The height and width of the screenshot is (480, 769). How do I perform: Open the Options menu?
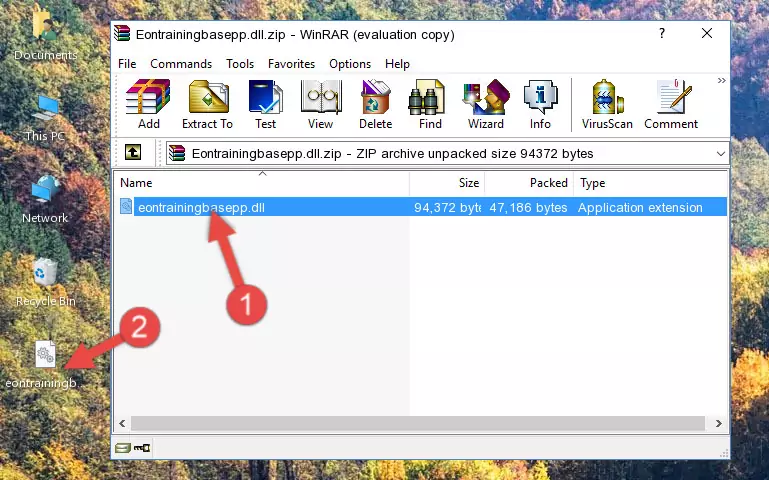[350, 64]
